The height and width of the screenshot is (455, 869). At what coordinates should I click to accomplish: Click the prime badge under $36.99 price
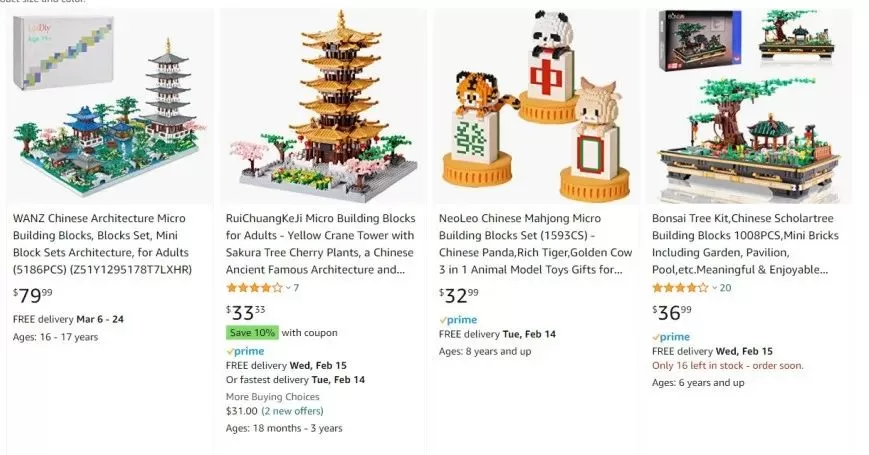(x=671, y=337)
